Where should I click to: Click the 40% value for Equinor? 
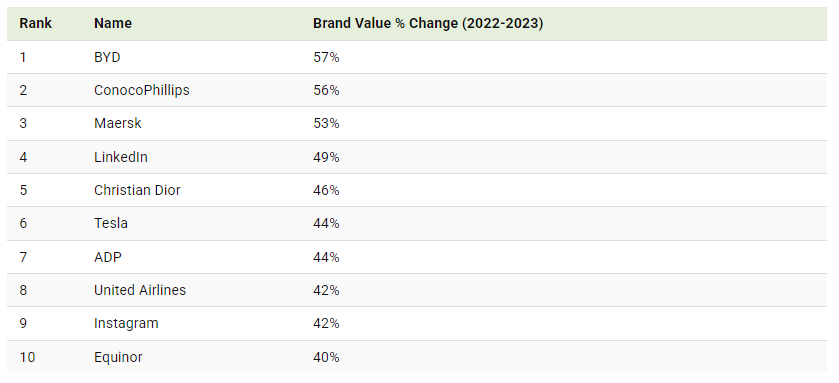326,357
